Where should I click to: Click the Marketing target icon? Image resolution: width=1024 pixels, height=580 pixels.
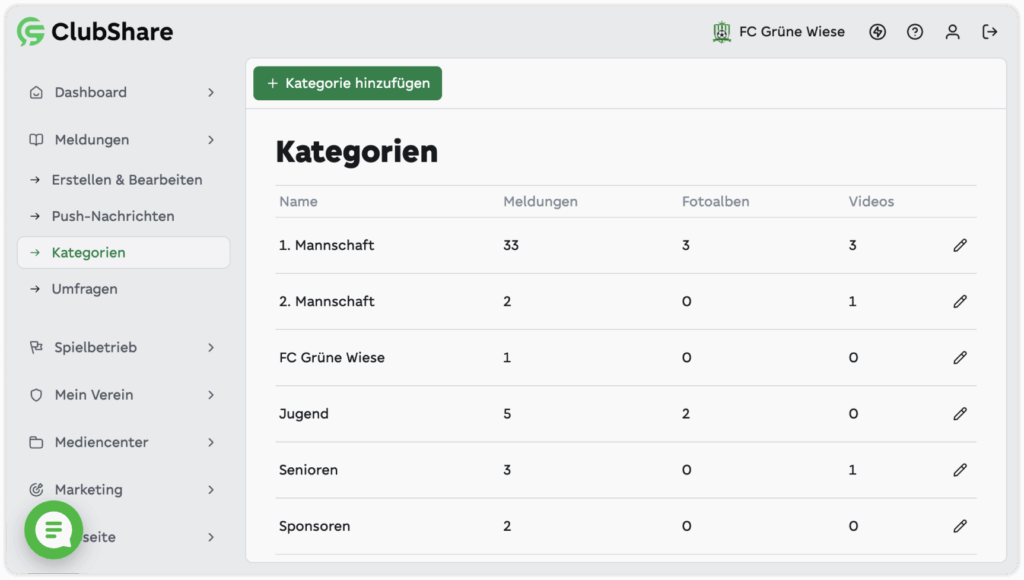(36, 489)
